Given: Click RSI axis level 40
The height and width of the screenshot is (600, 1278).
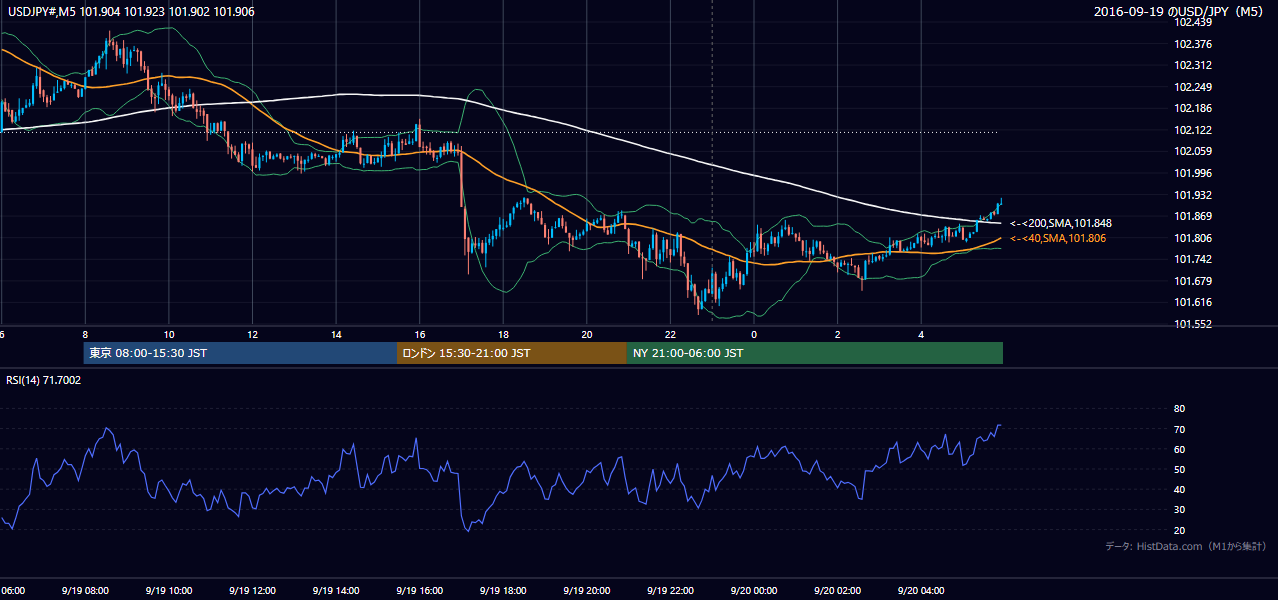Looking at the screenshot, I should [1180, 489].
